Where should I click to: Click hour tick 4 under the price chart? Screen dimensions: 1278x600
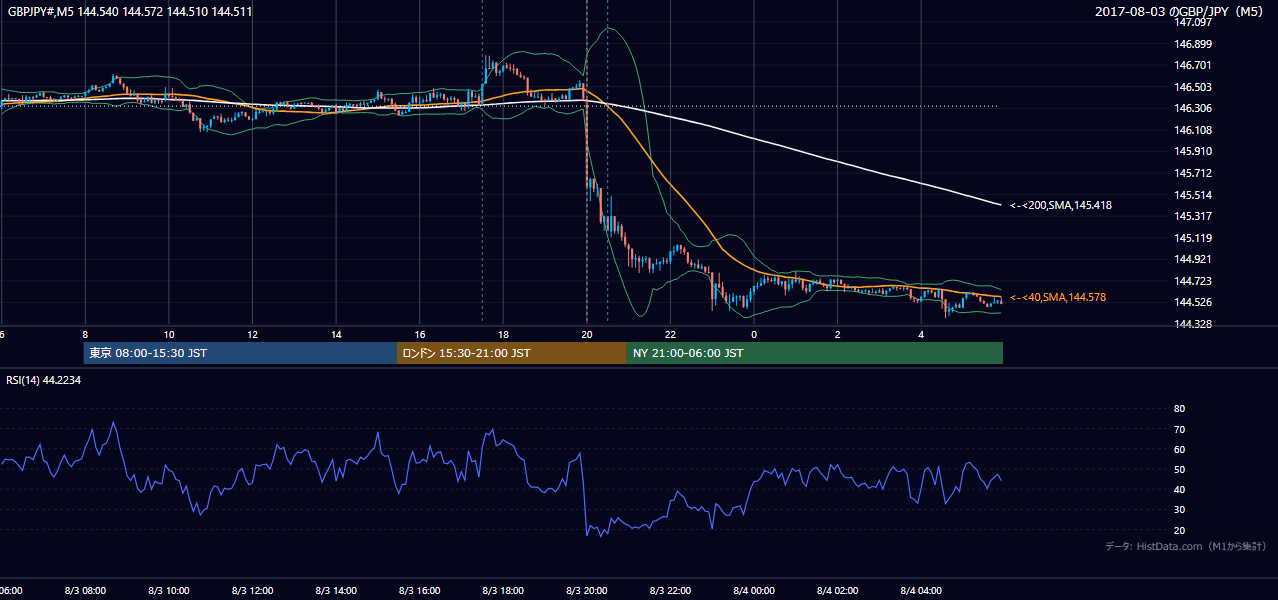point(921,334)
